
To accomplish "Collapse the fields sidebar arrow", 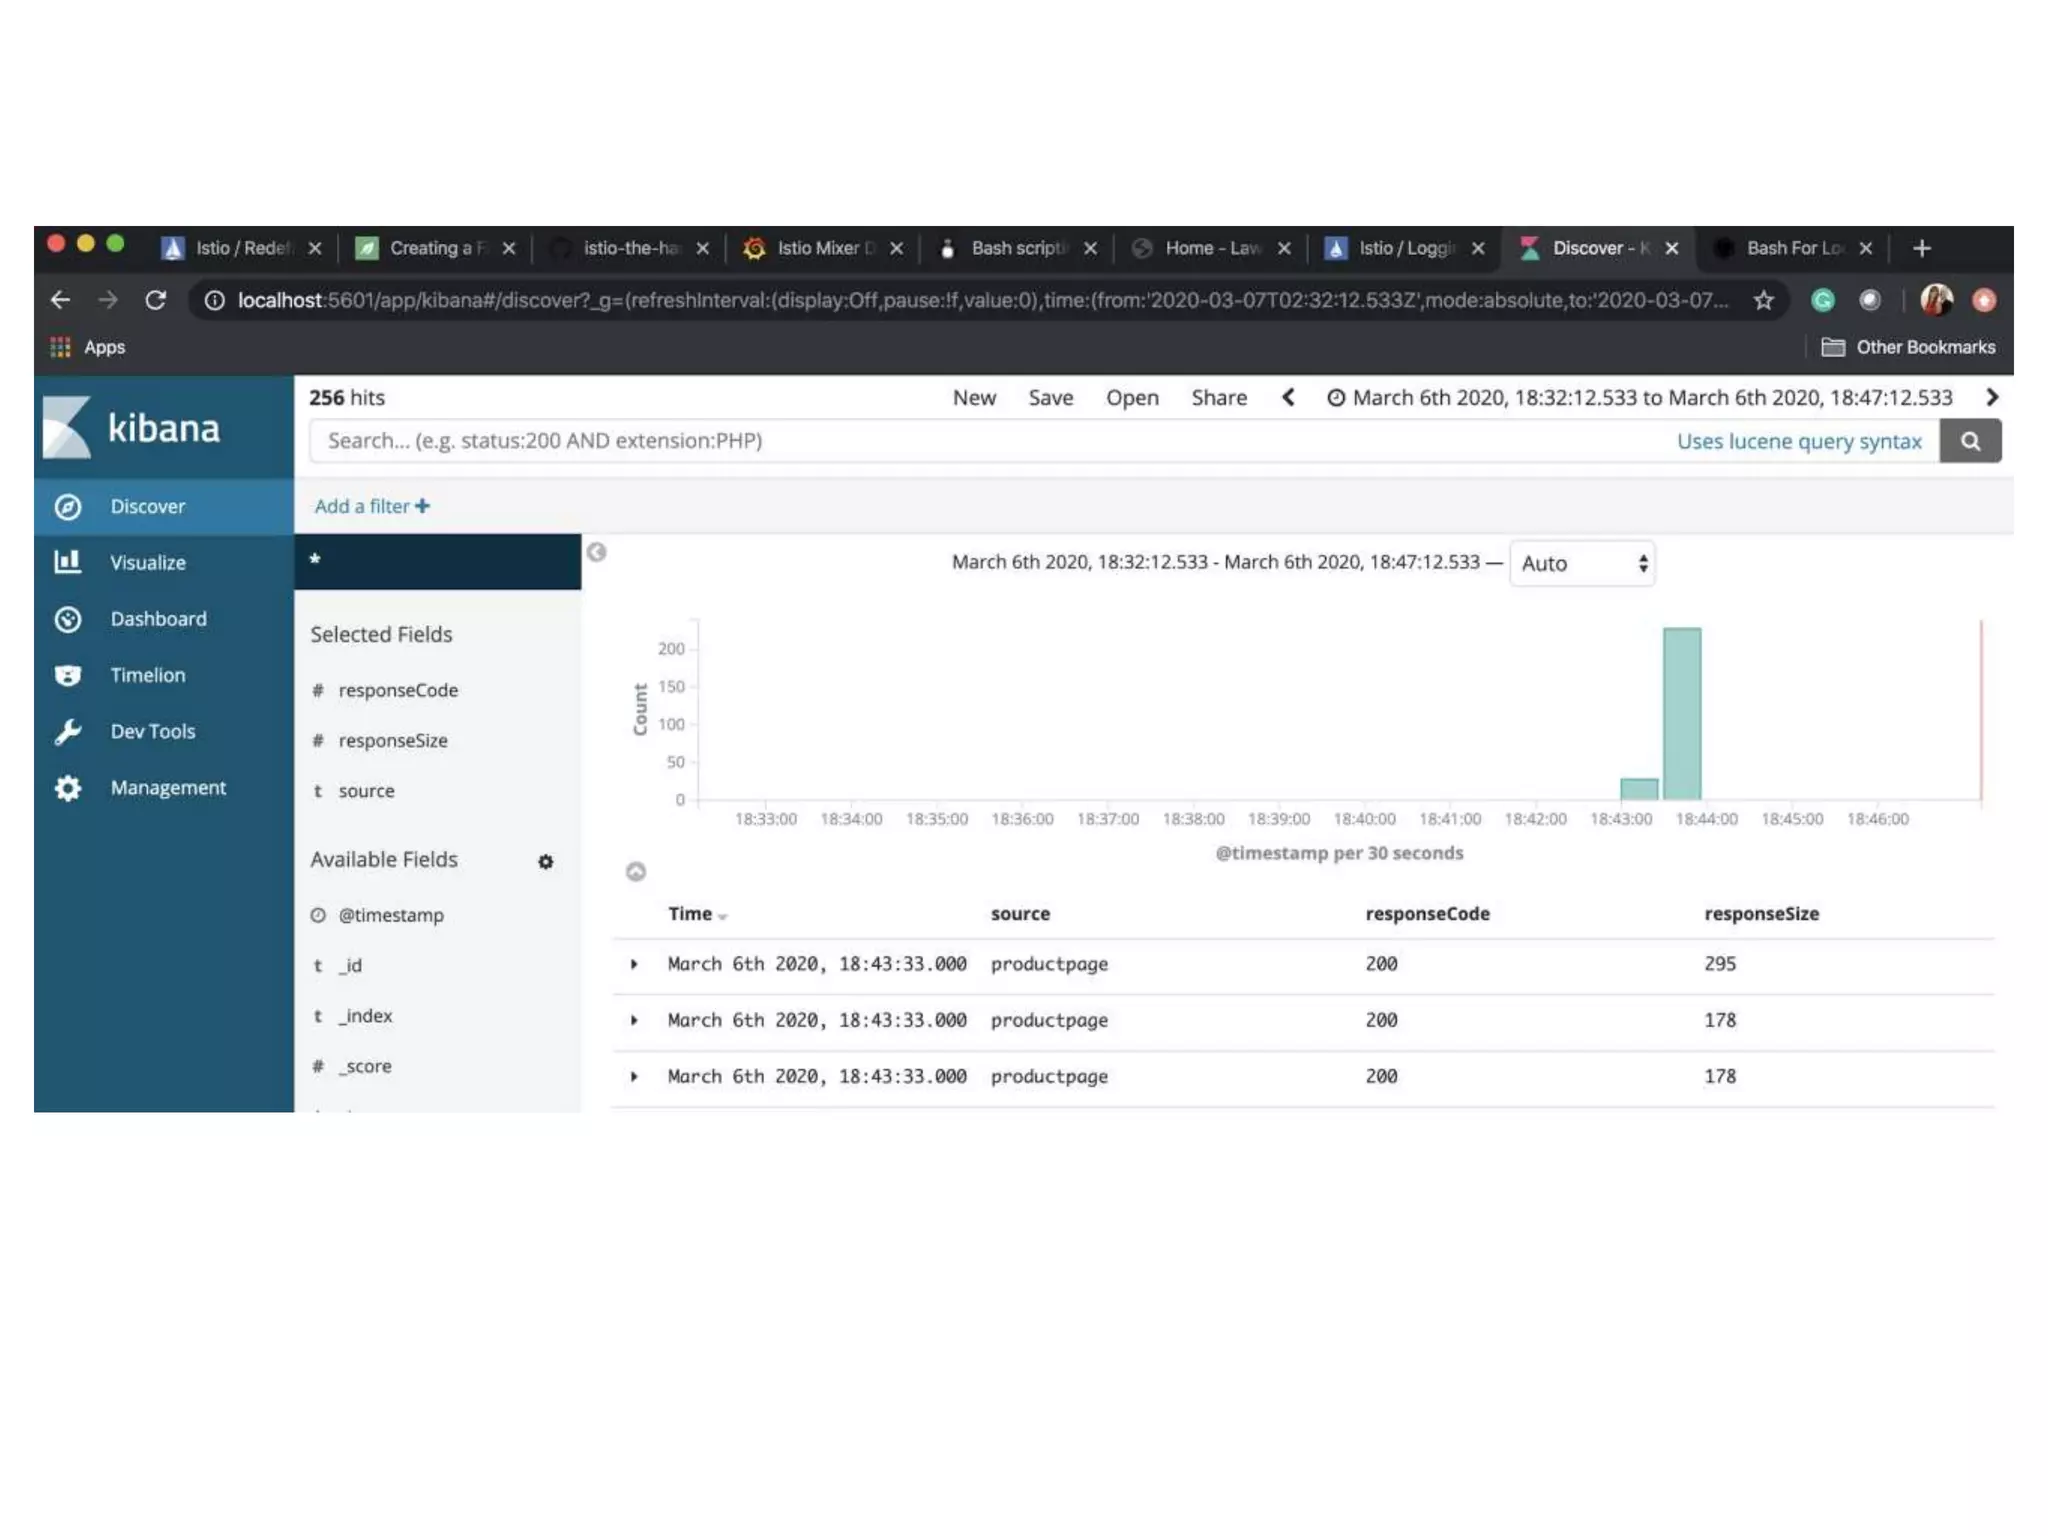I will click(x=596, y=552).
